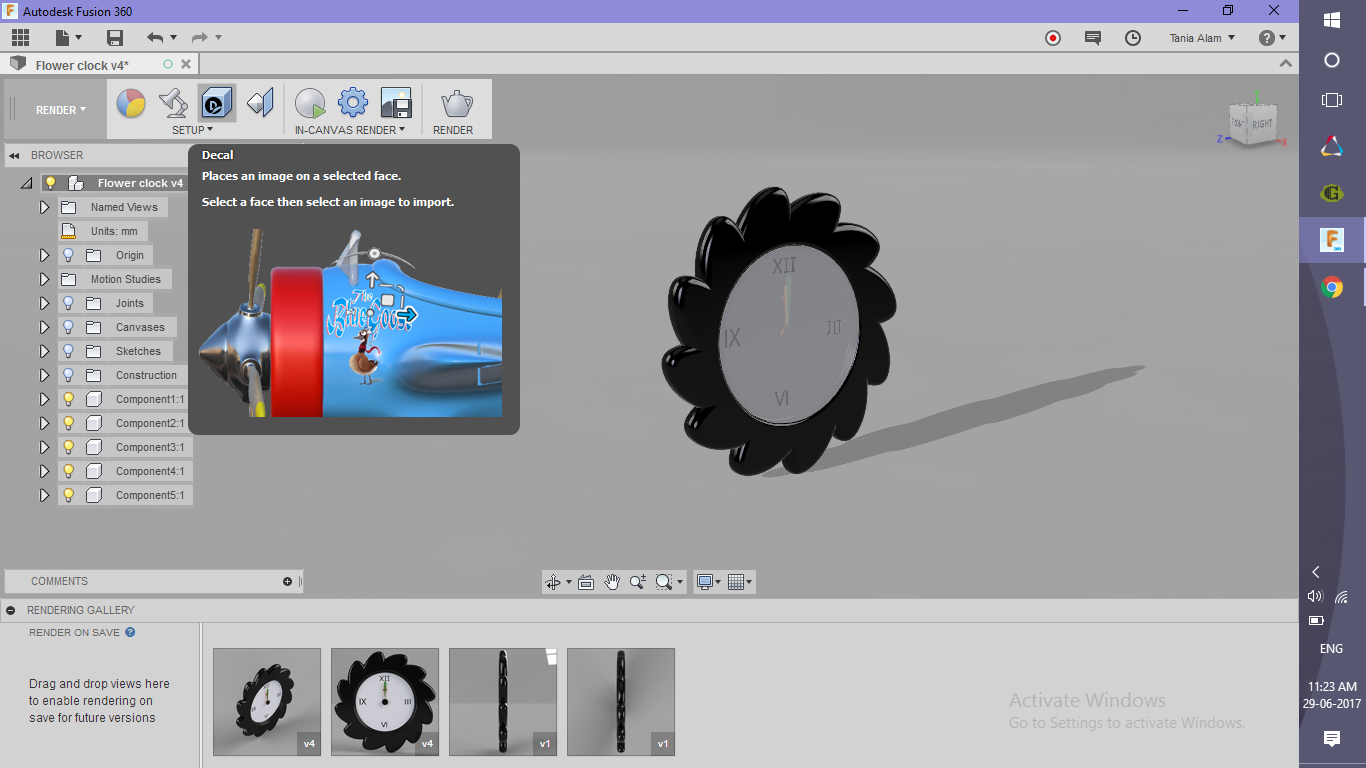Select Component2:1 in the browser
The image size is (1366, 768).
click(150, 423)
